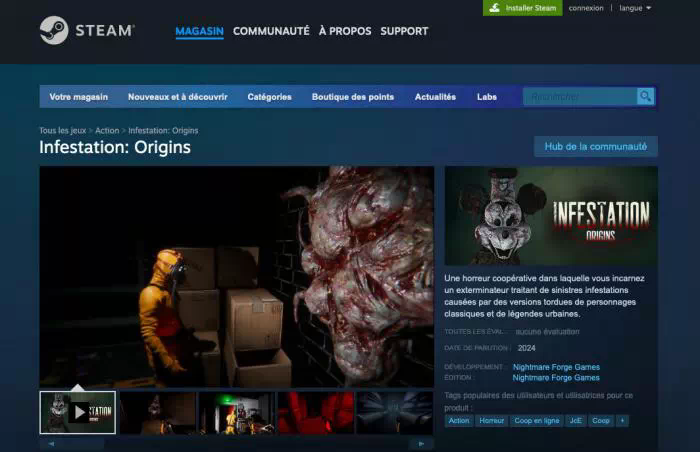Click the download icon on Installer Steam
This screenshot has width=700, height=452.
[494, 8]
